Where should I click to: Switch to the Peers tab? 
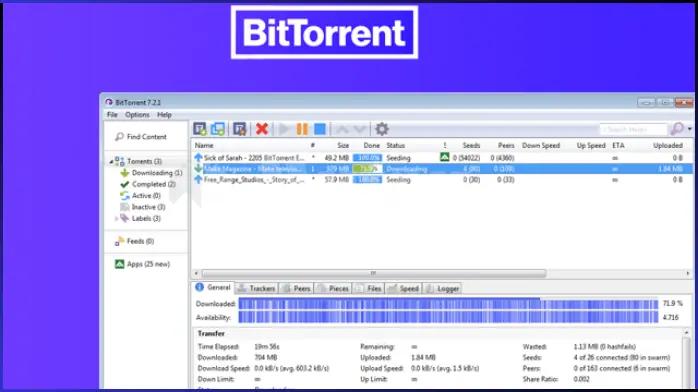coord(296,289)
